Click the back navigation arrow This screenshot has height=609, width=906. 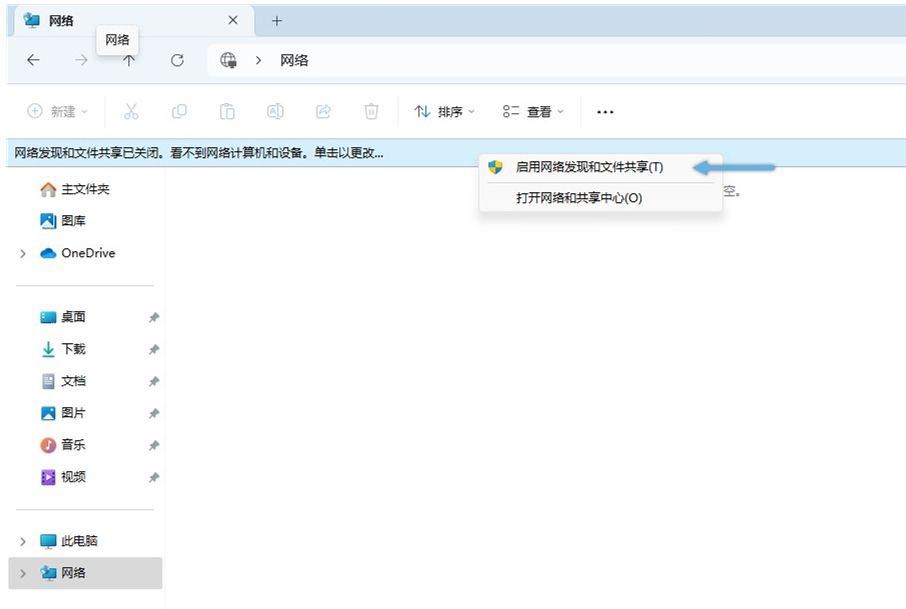tap(33, 60)
